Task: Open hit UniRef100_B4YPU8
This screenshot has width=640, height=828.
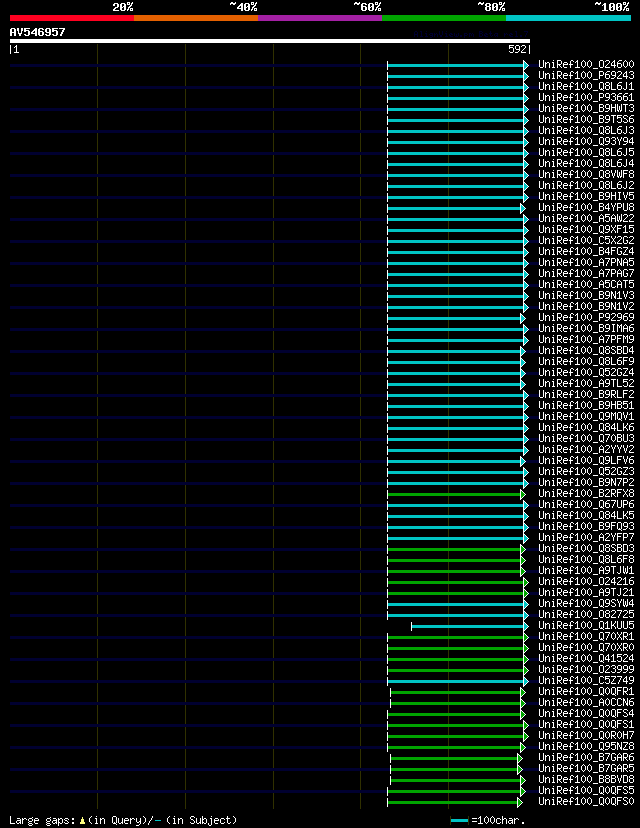Action: click(x=586, y=208)
